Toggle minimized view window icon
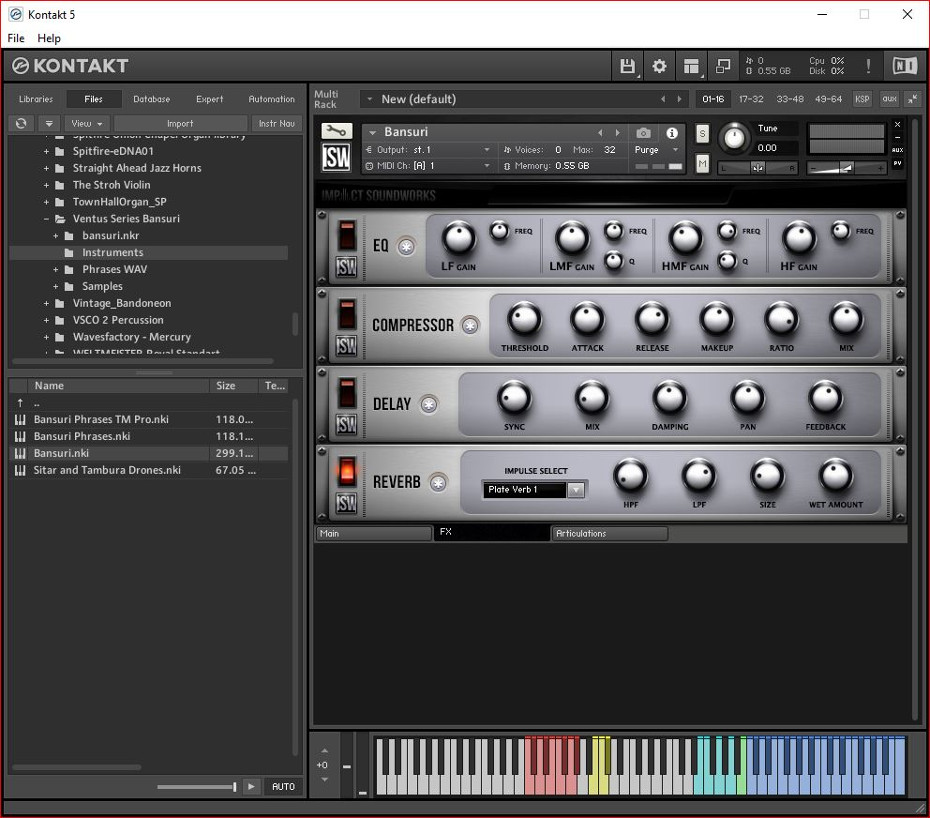The image size is (930, 818). pos(723,66)
